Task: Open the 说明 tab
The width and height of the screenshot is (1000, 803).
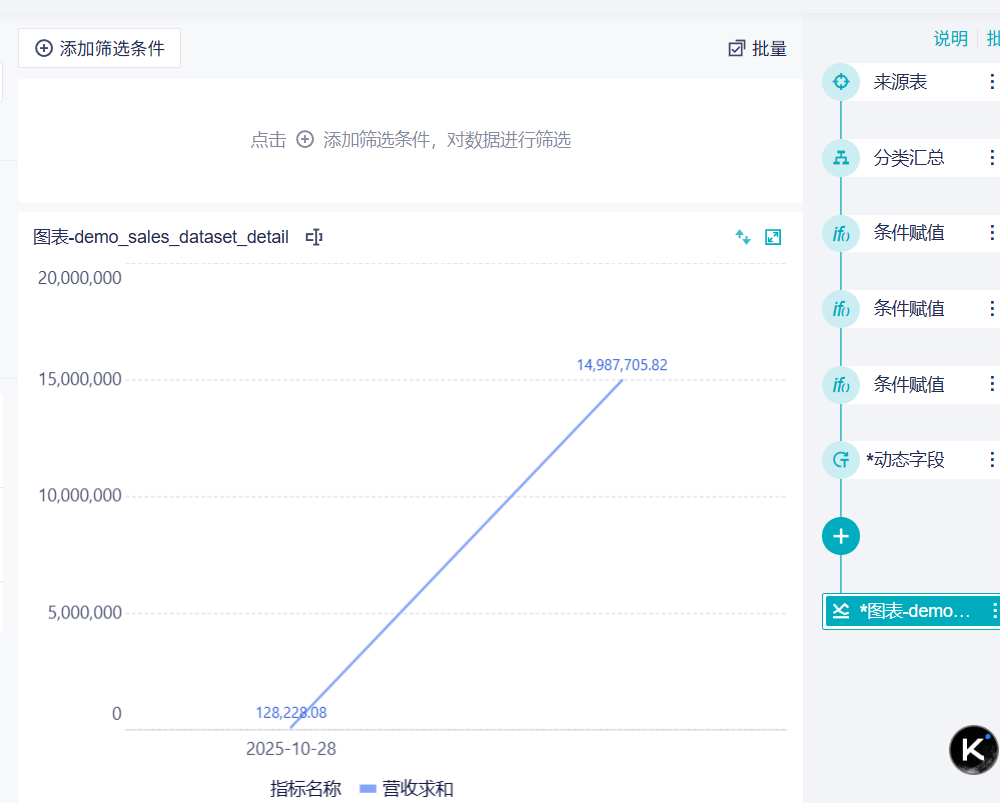Action: 950,38
